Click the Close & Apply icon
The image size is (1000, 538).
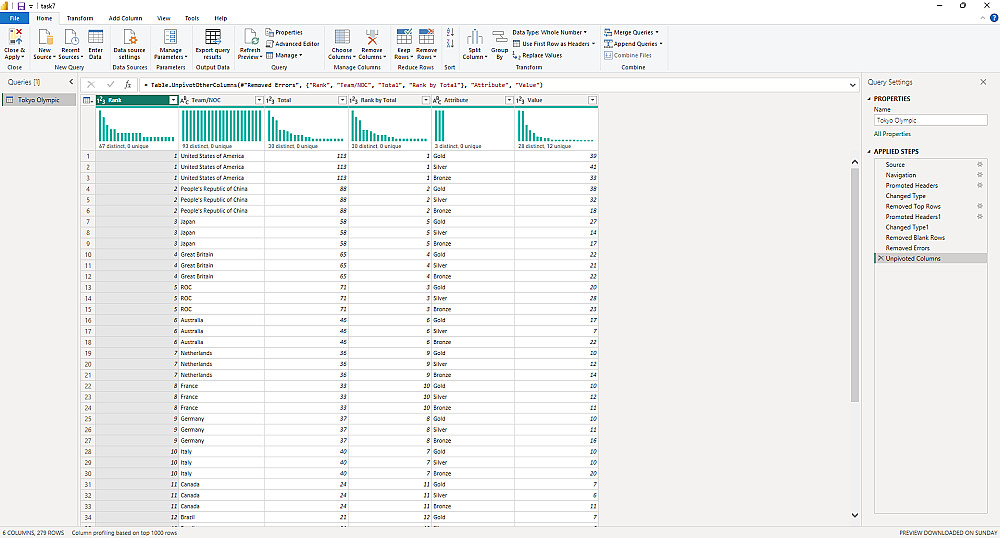(x=15, y=38)
